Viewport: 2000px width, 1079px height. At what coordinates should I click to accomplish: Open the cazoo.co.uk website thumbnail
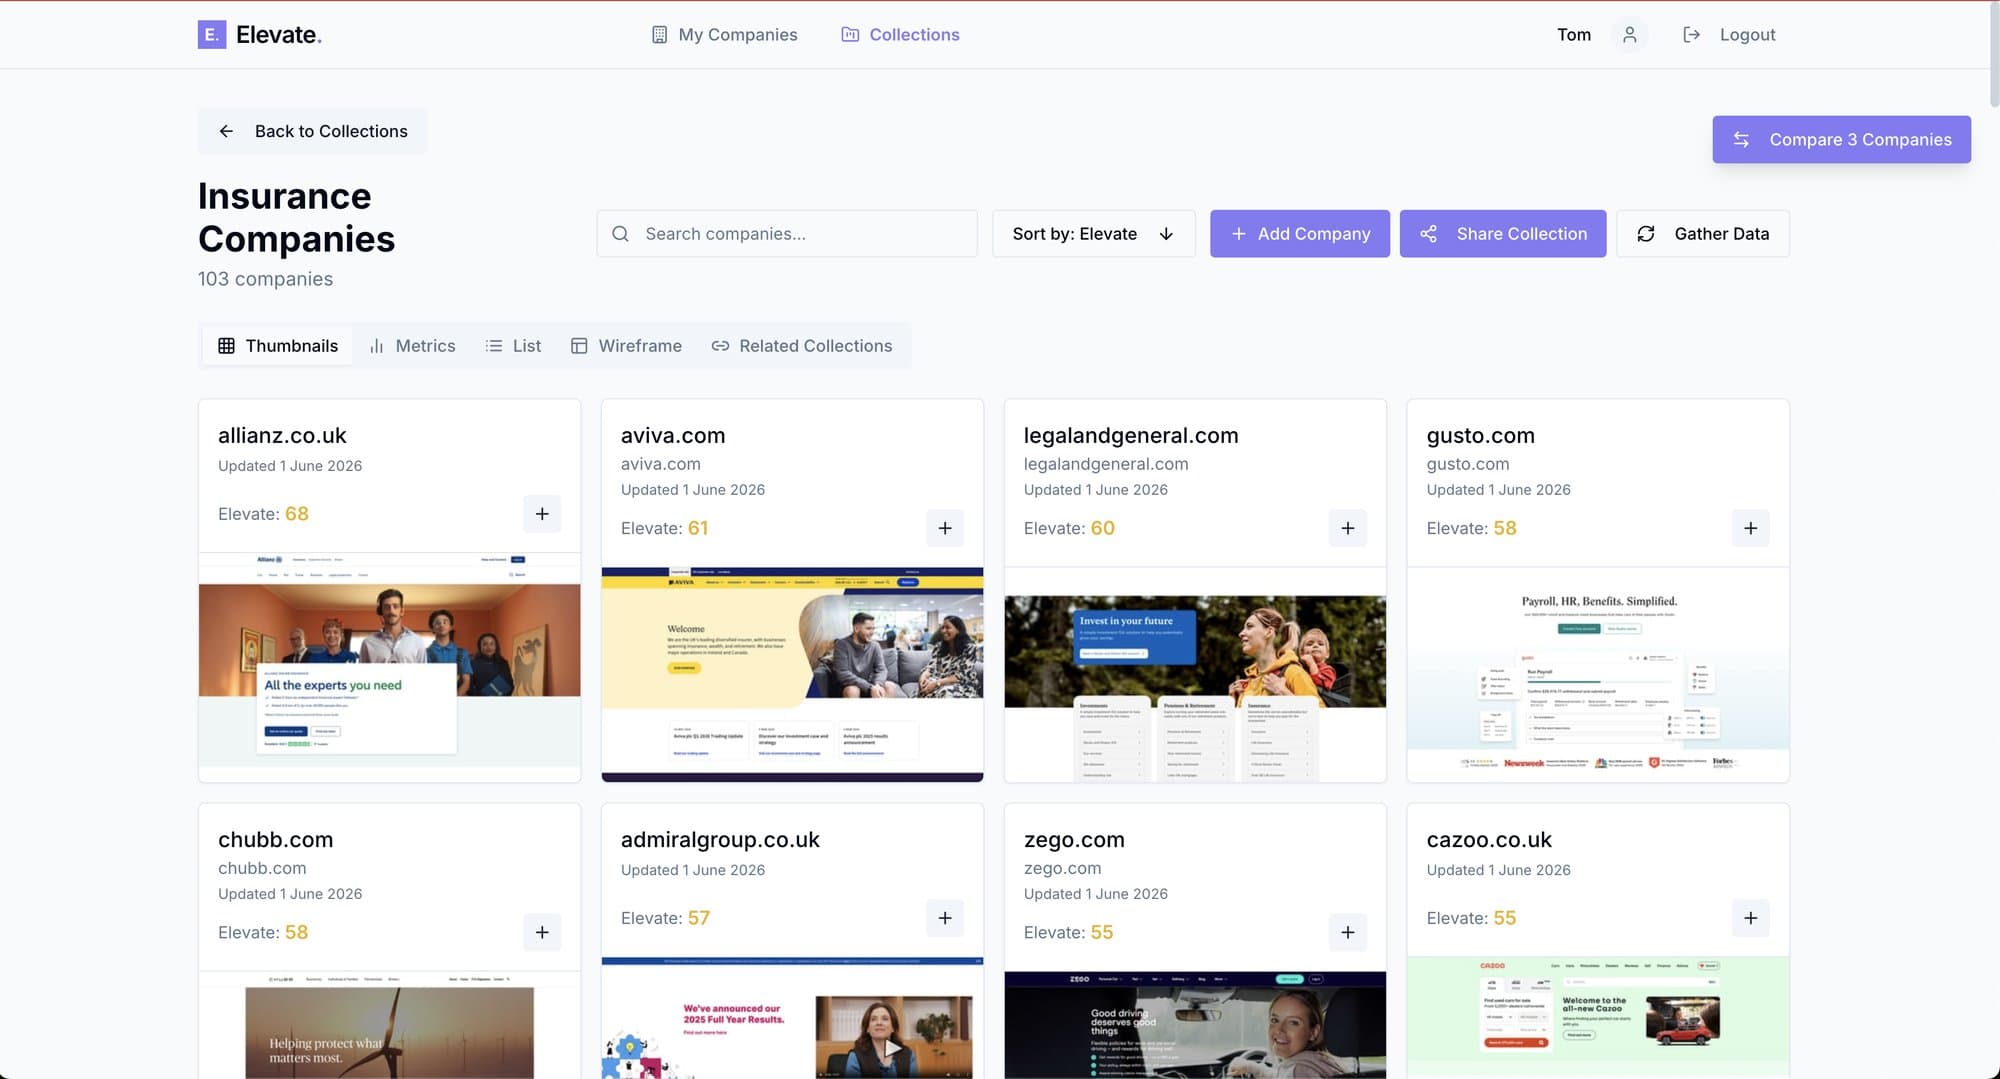coord(1599,1018)
